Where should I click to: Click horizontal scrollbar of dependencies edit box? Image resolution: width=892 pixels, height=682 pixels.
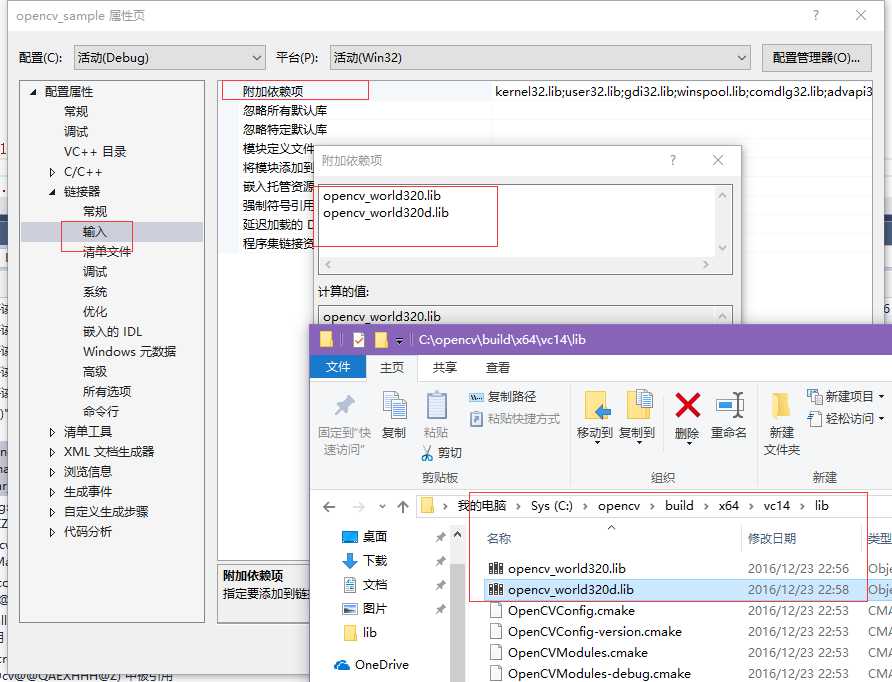(517, 264)
